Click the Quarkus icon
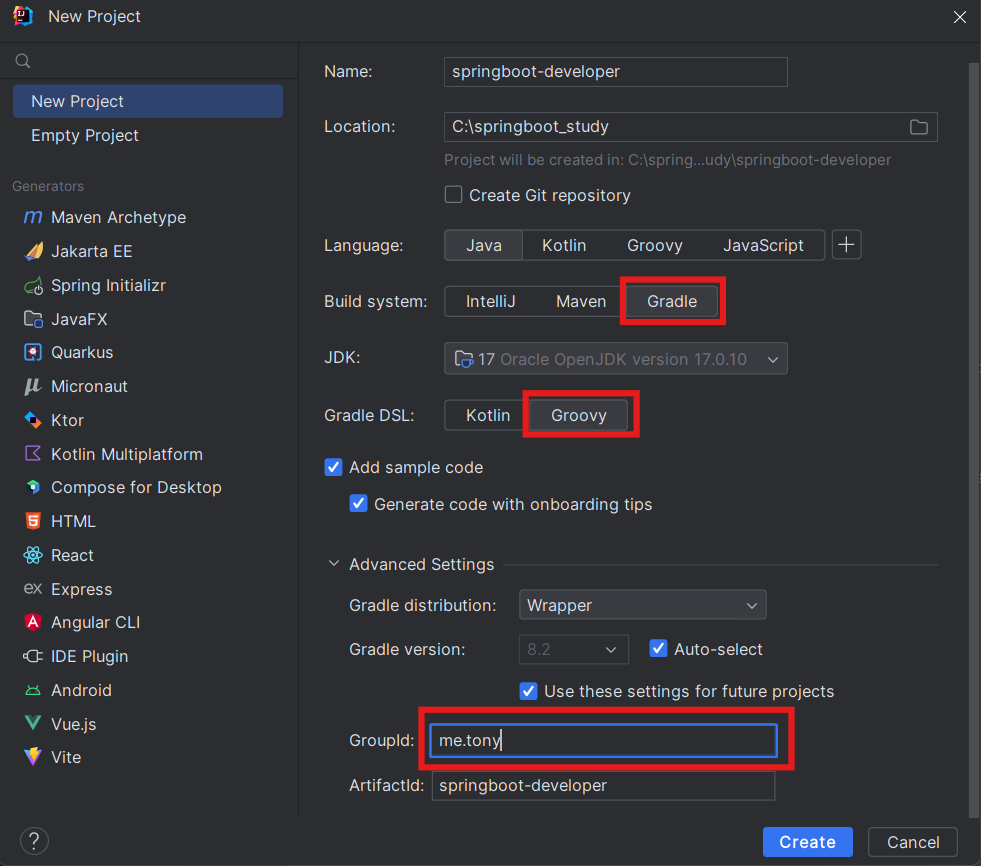 pyautogui.click(x=33, y=352)
